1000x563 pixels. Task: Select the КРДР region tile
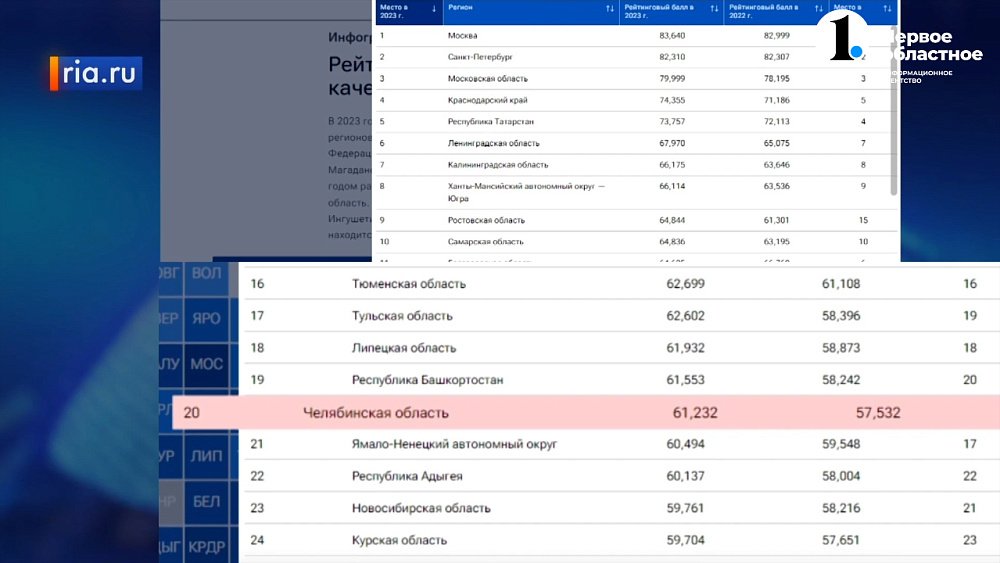pos(207,547)
